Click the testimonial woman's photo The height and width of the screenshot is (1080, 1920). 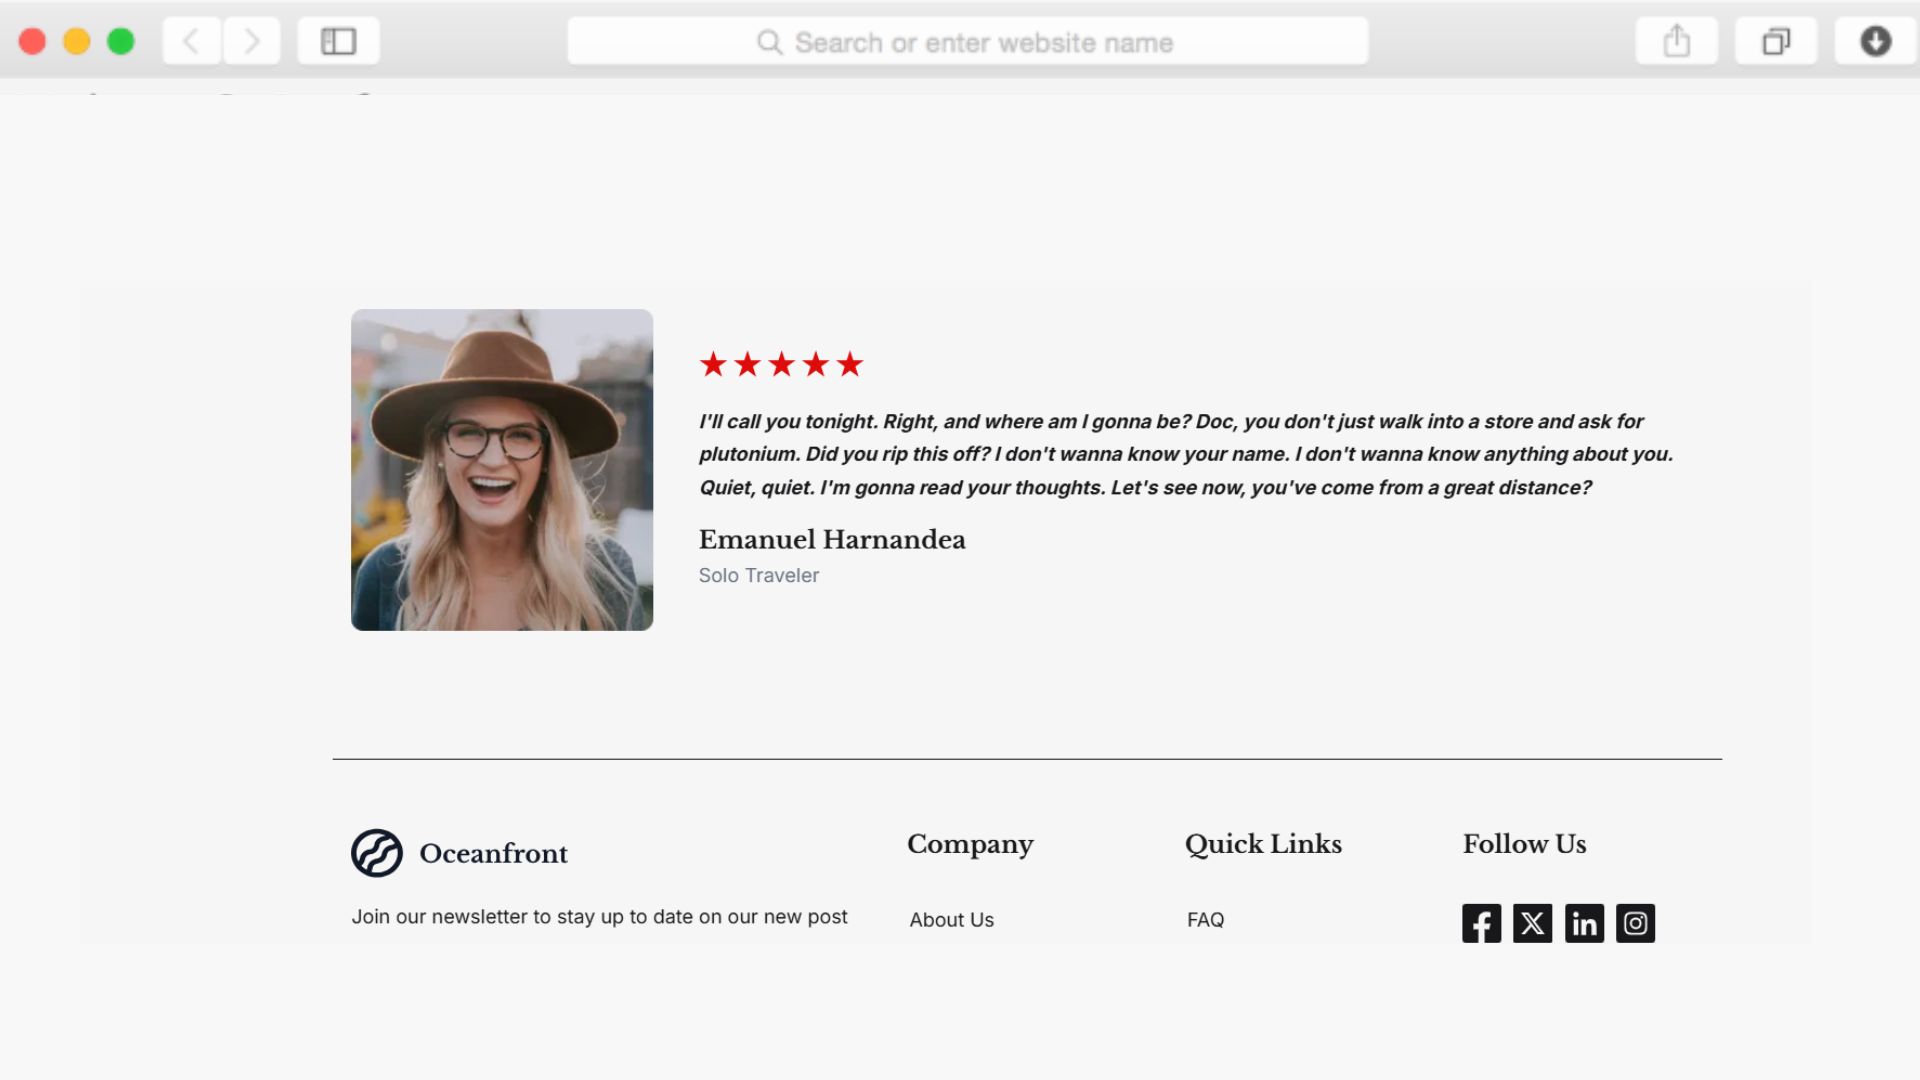tap(502, 470)
